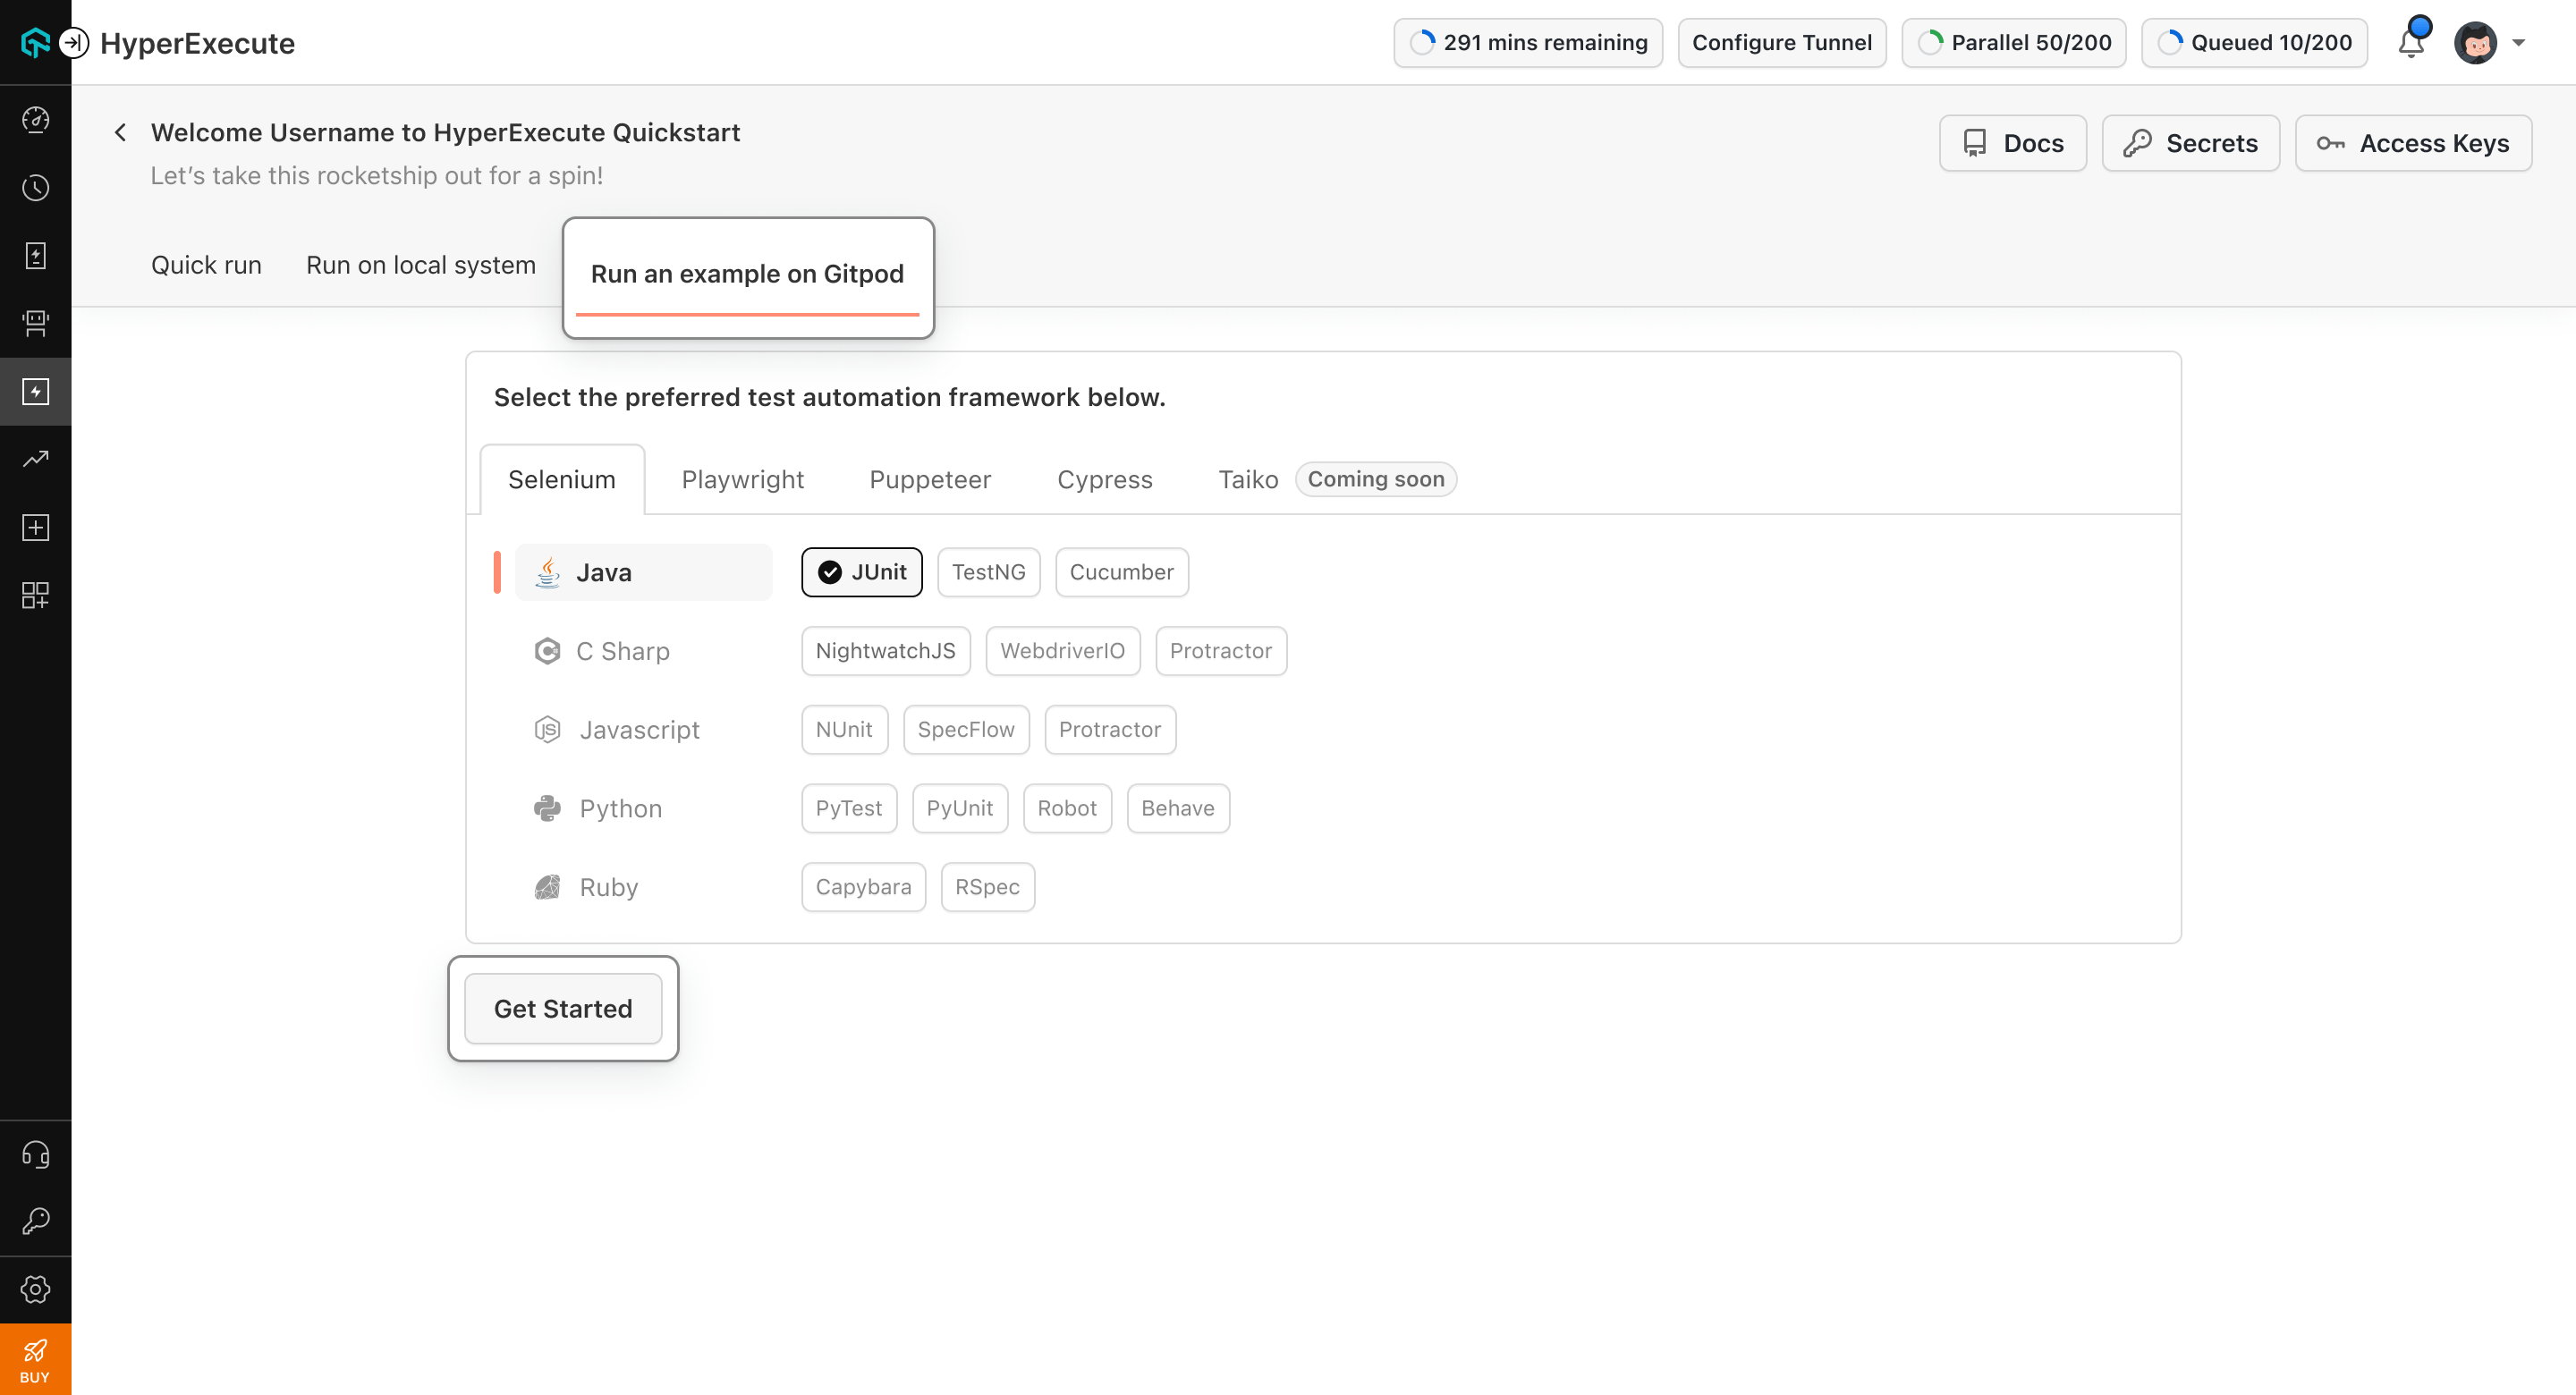Select the PyTest framework chip

tap(848, 808)
